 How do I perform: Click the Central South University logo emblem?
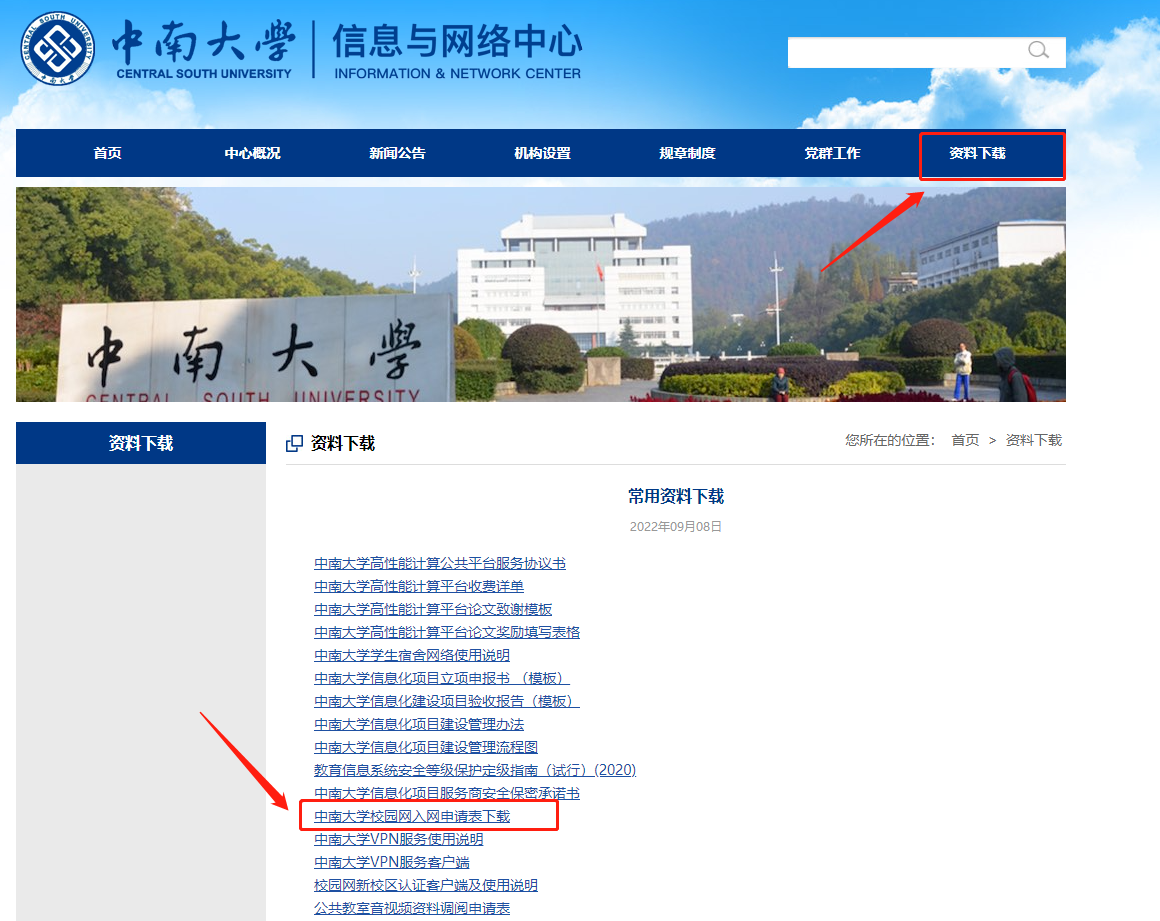click(x=58, y=48)
